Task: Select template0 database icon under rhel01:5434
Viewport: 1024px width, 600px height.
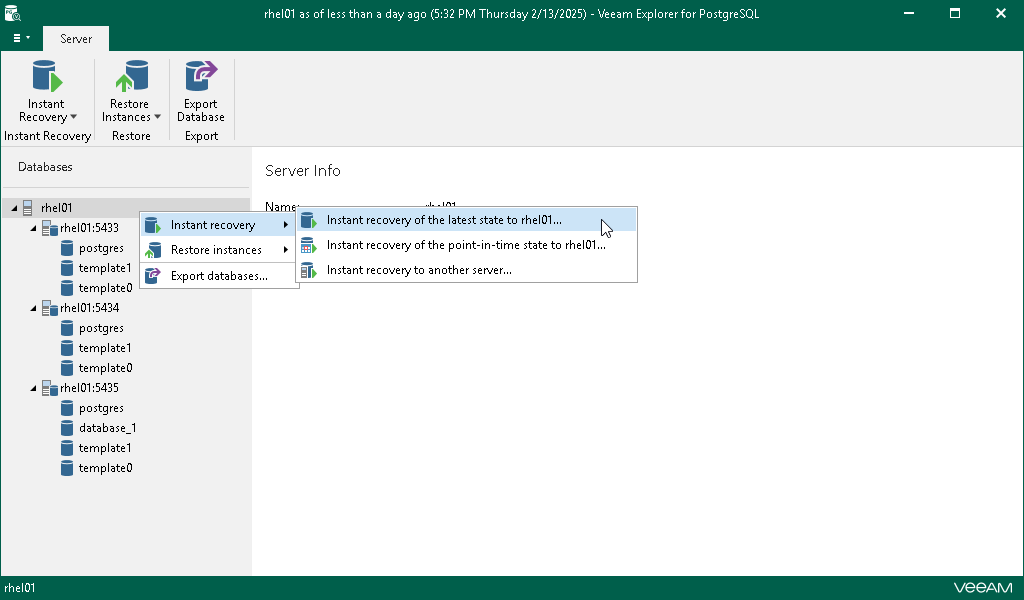Action: click(x=67, y=368)
